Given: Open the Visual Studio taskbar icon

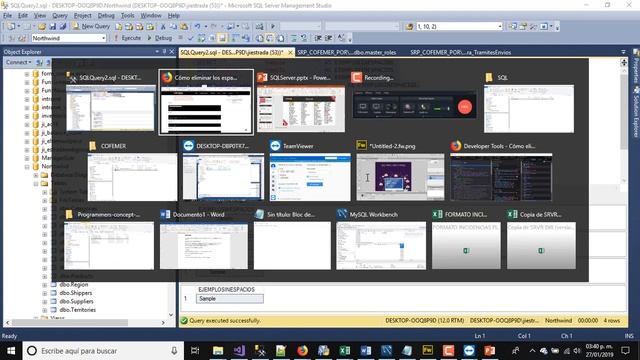Looking at the screenshot, I should tap(239, 351).
